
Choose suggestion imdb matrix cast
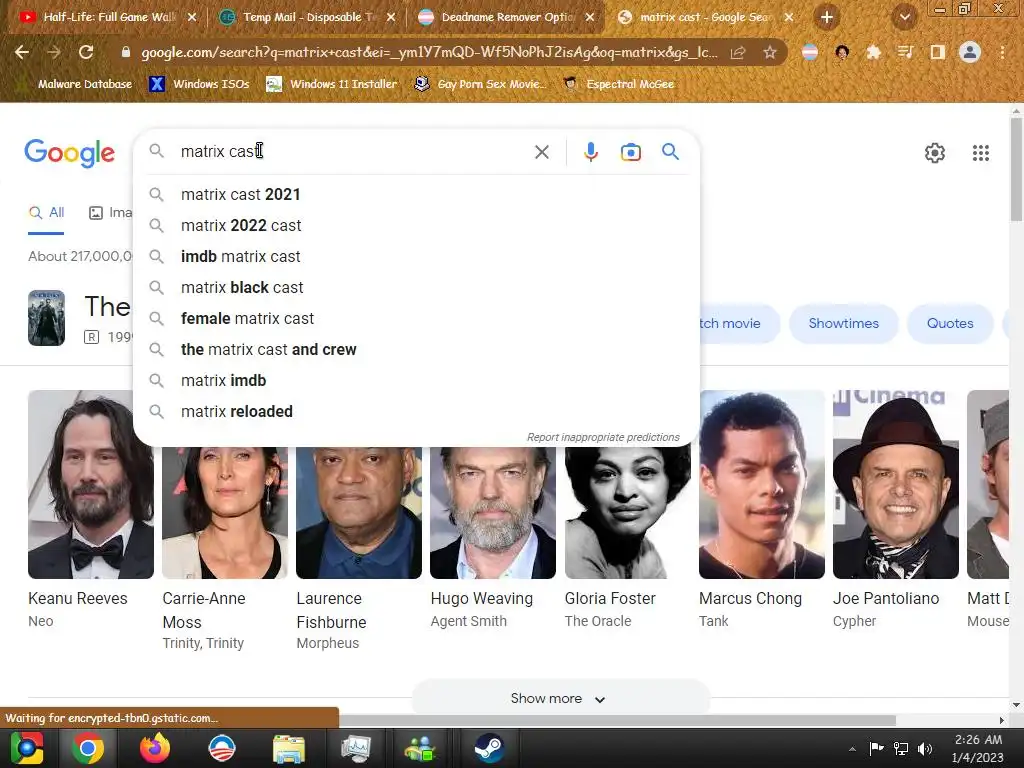pos(417,257)
